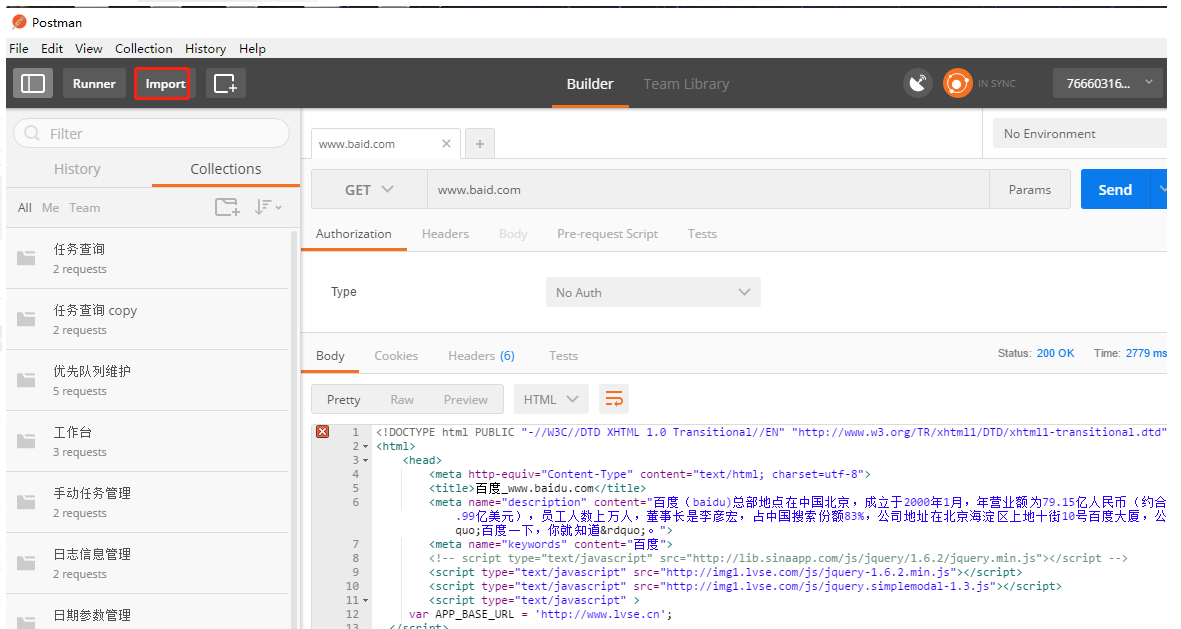Open a new window with the plus icon
This screenshot has width=1181, height=629.
225,84
